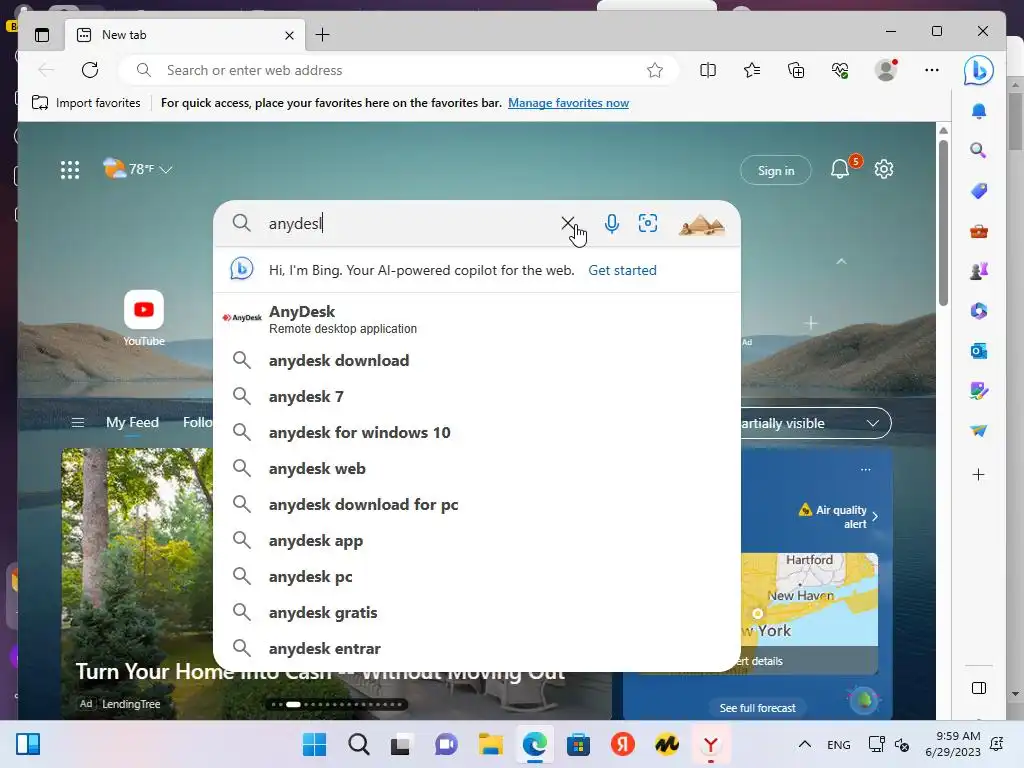The image size is (1024, 768).
Task: Open sidebar Shopping tag icon
Action: [x=978, y=191]
